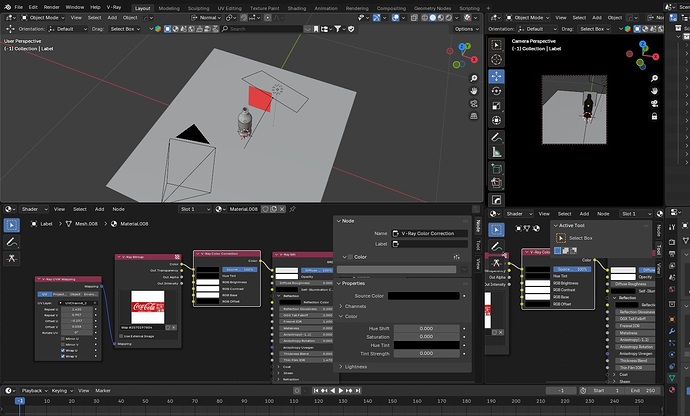Open Normal transform orientation dropdown
This screenshot has width=690, height=416.
[x=206, y=18]
